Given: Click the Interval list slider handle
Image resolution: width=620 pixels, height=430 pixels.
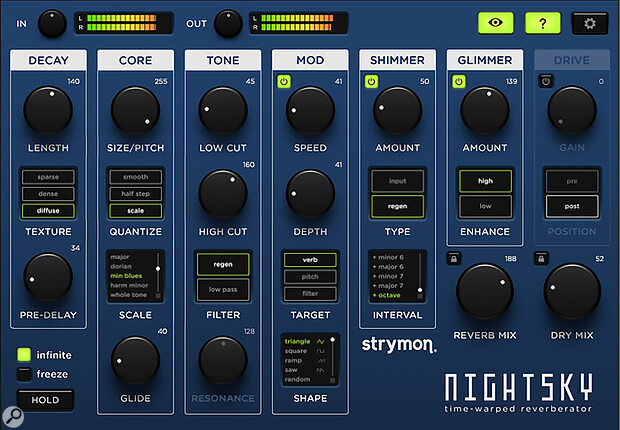Looking at the screenshot, I should 420,290.
